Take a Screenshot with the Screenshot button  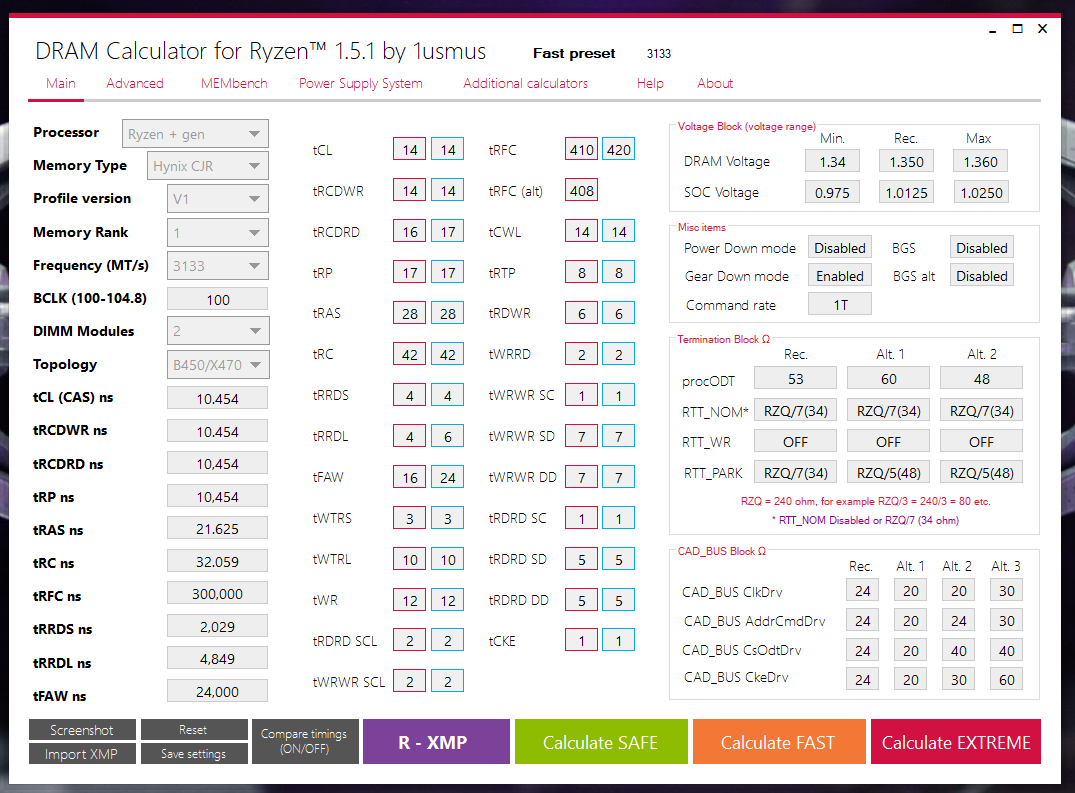(x=82, y=730)
